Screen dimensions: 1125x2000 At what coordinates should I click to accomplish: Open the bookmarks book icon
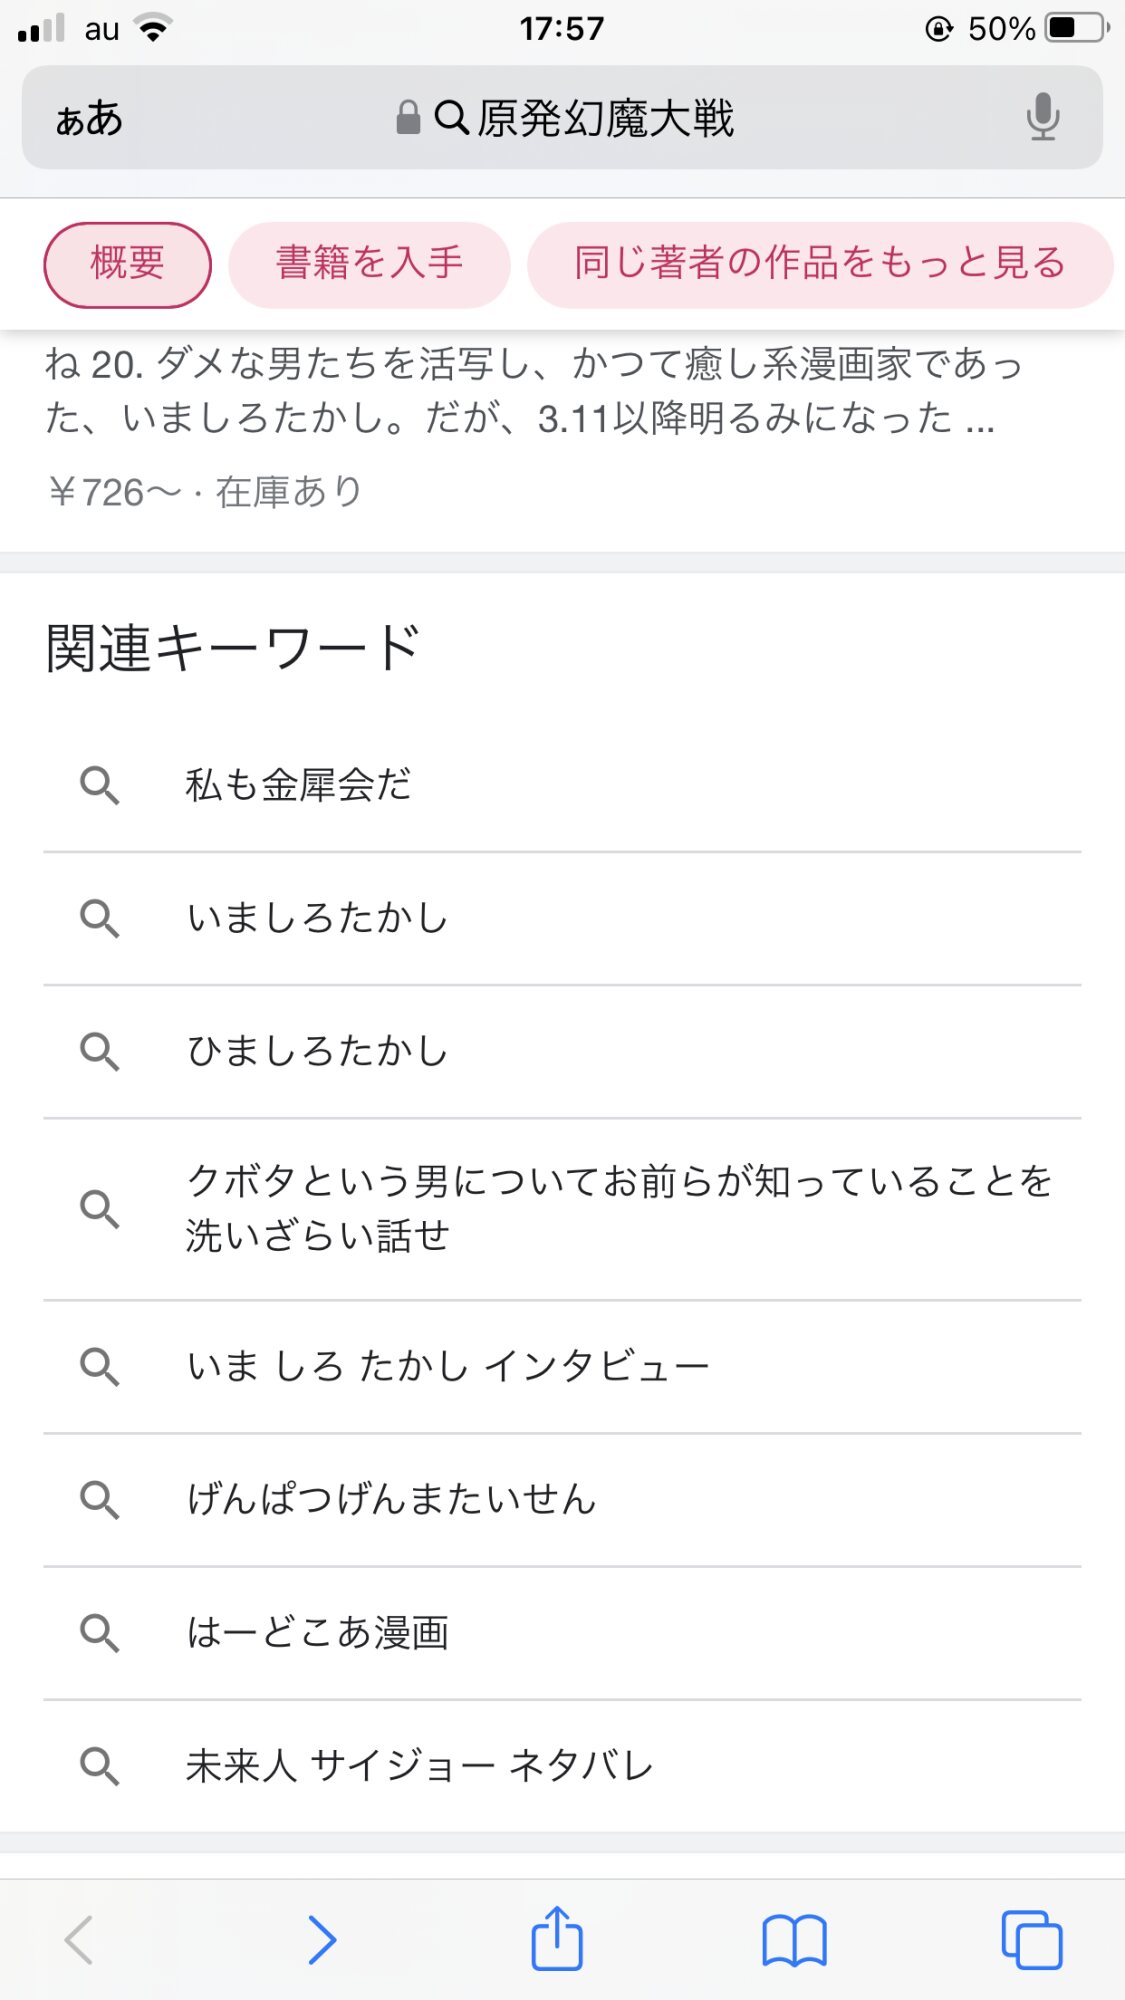[x=794, y=1940]
